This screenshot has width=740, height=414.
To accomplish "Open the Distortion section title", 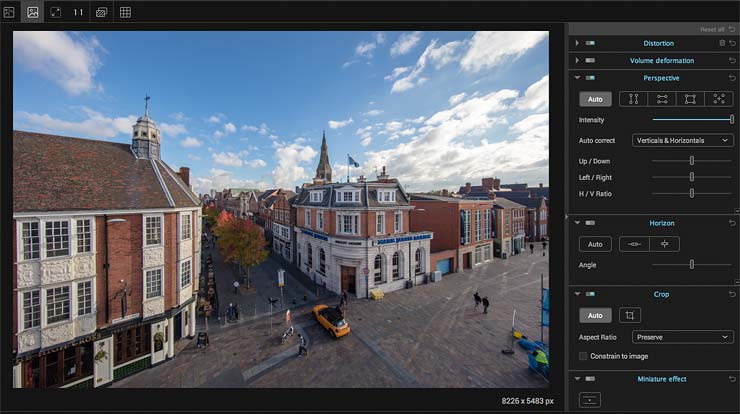I will click(658, 43).
